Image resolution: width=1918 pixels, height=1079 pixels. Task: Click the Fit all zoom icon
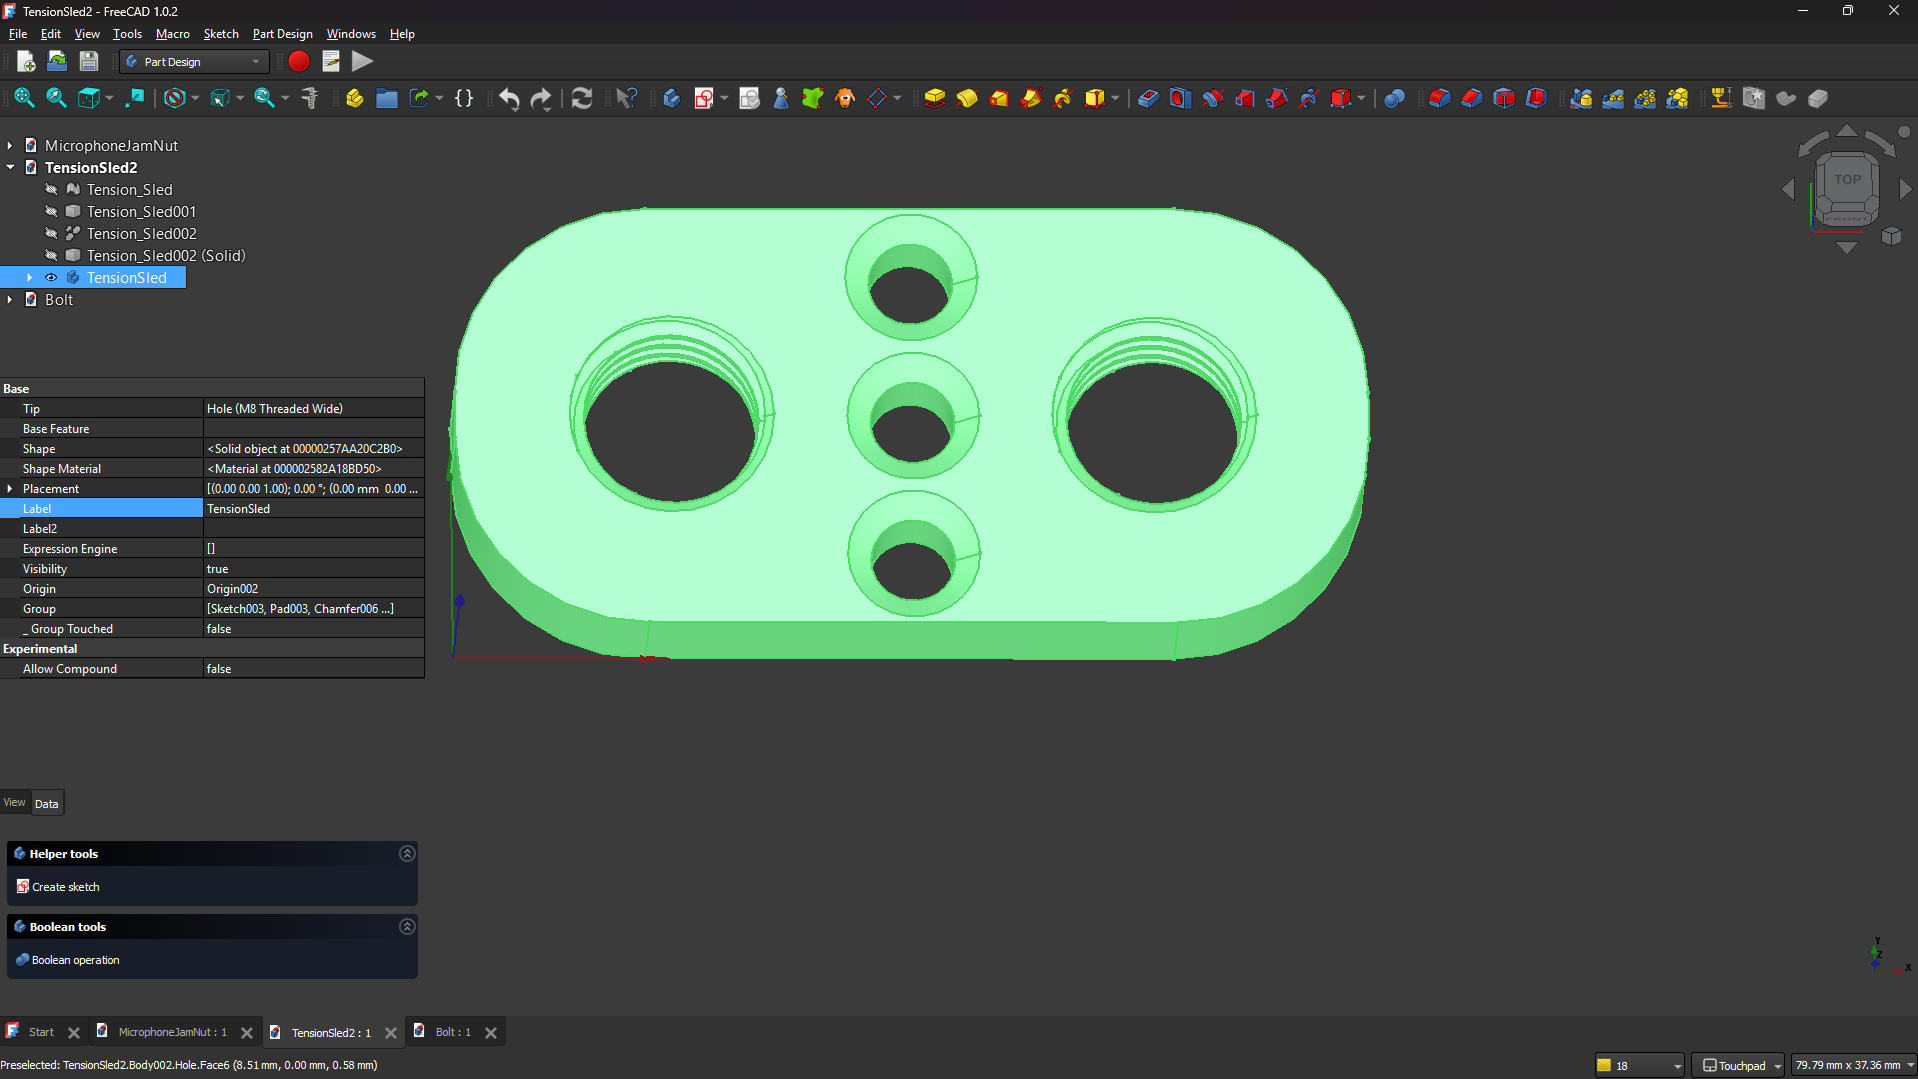(24, 98)
